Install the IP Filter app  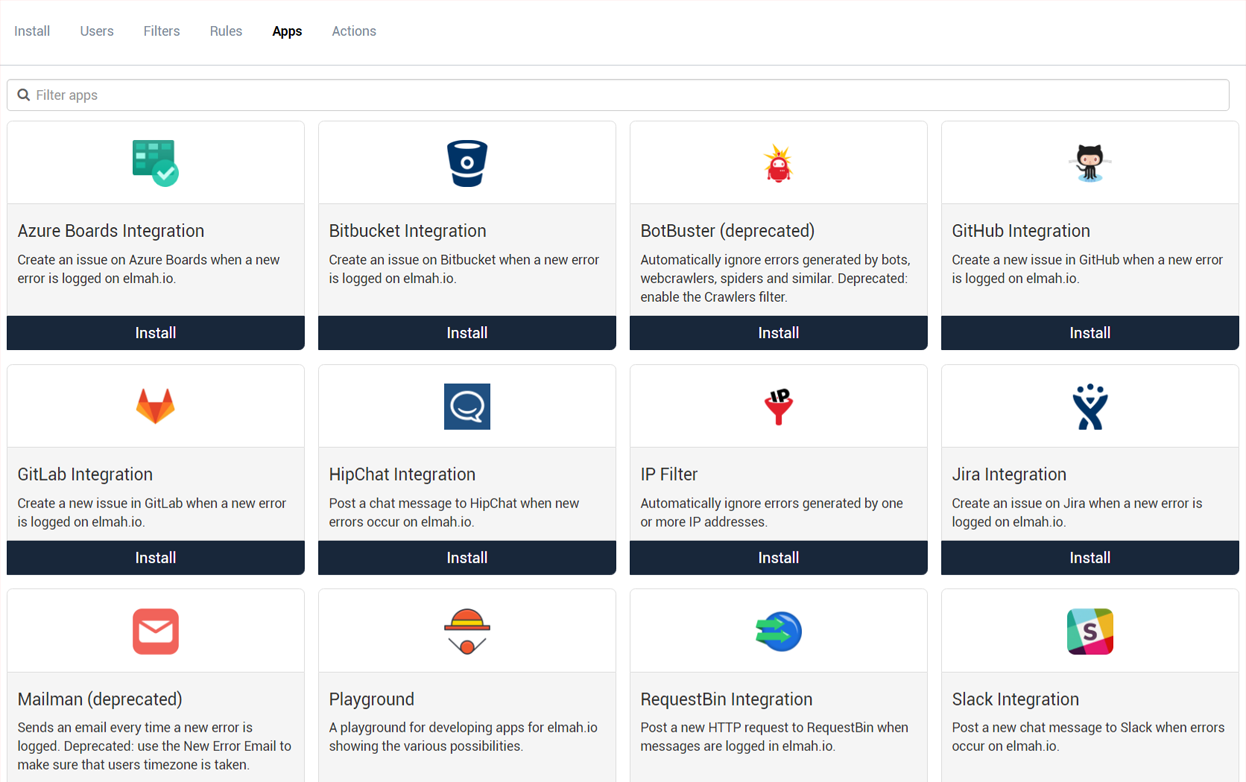[x=778, y=558]
